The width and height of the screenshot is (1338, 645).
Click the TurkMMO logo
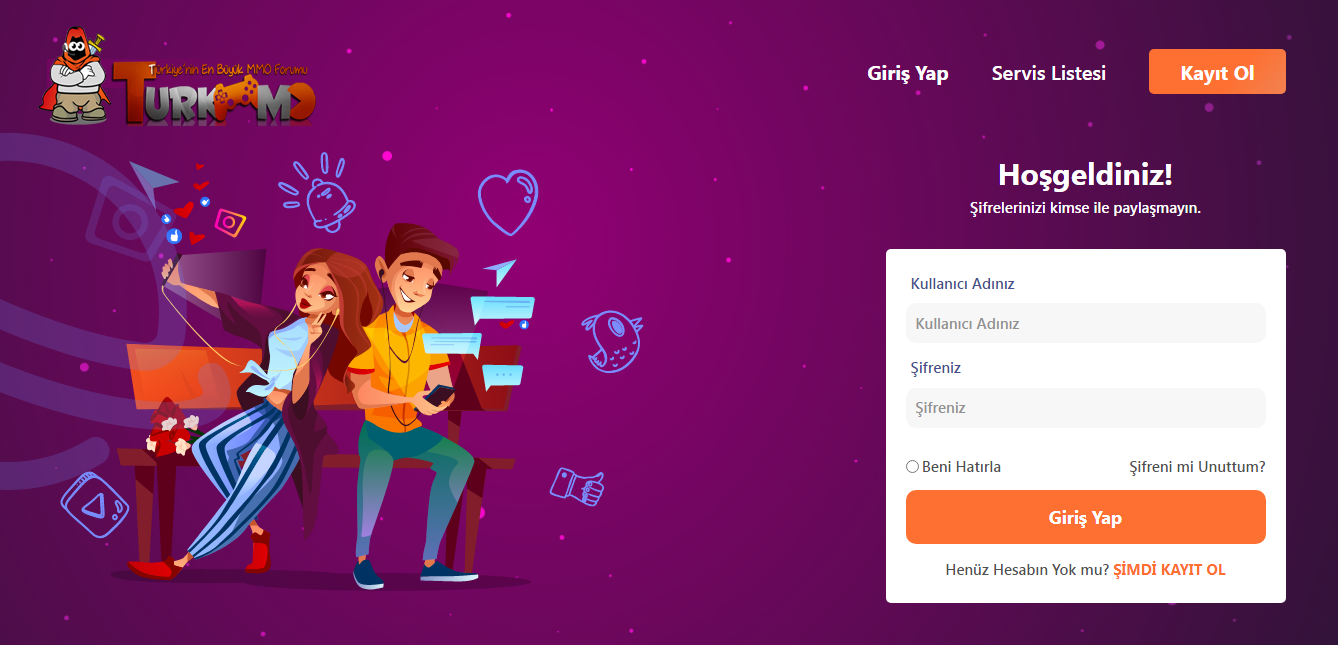coord(179,76)
